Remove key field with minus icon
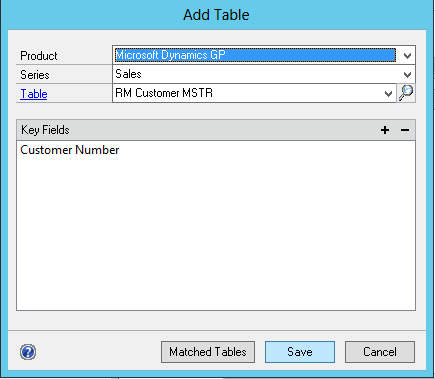Image resolution: width=435 pixels, height=379 pixels. [x=405, y=130]
